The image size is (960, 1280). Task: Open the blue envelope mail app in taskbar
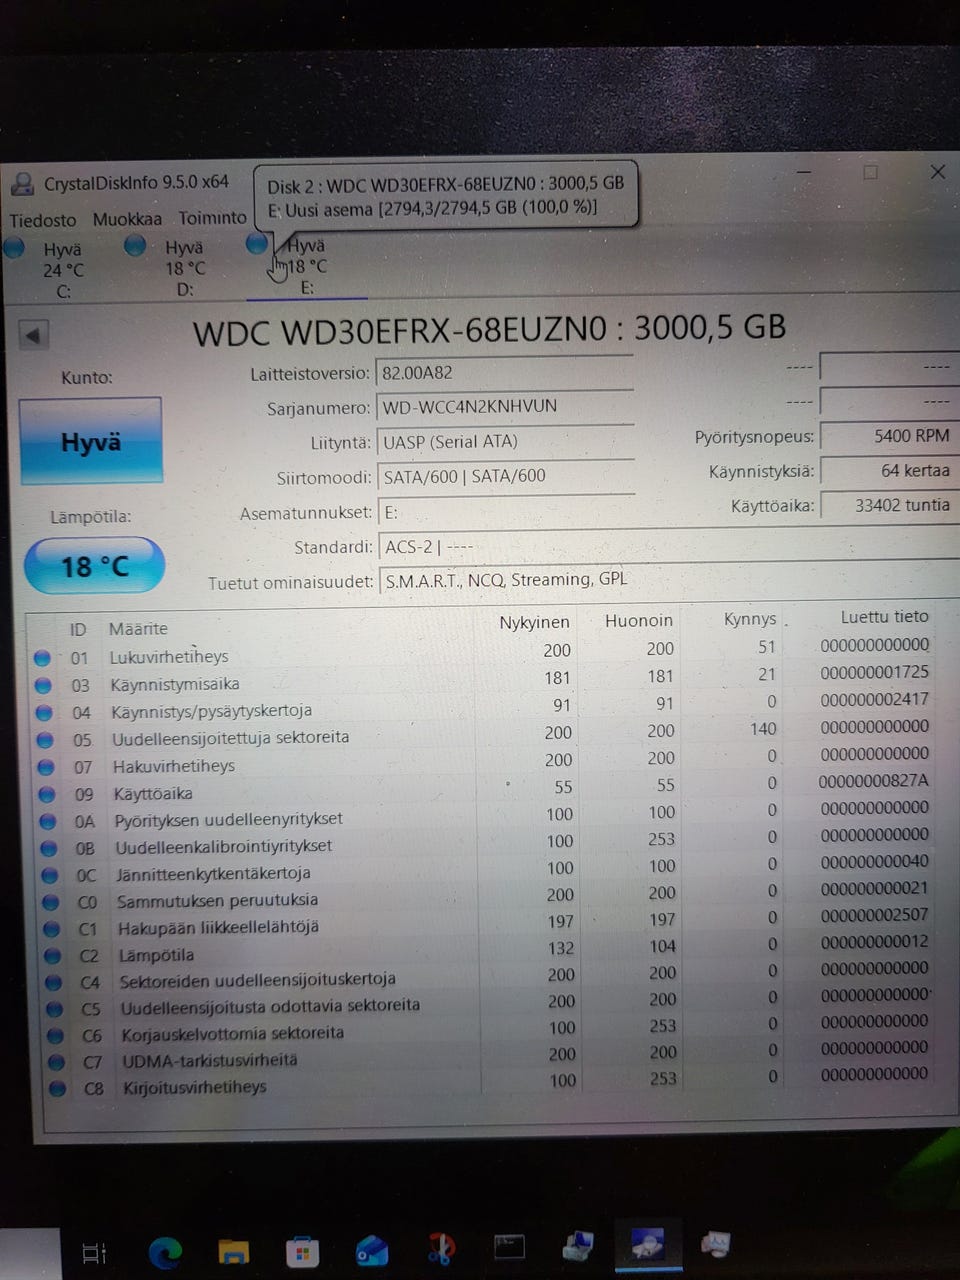(x=372, y=1250)
